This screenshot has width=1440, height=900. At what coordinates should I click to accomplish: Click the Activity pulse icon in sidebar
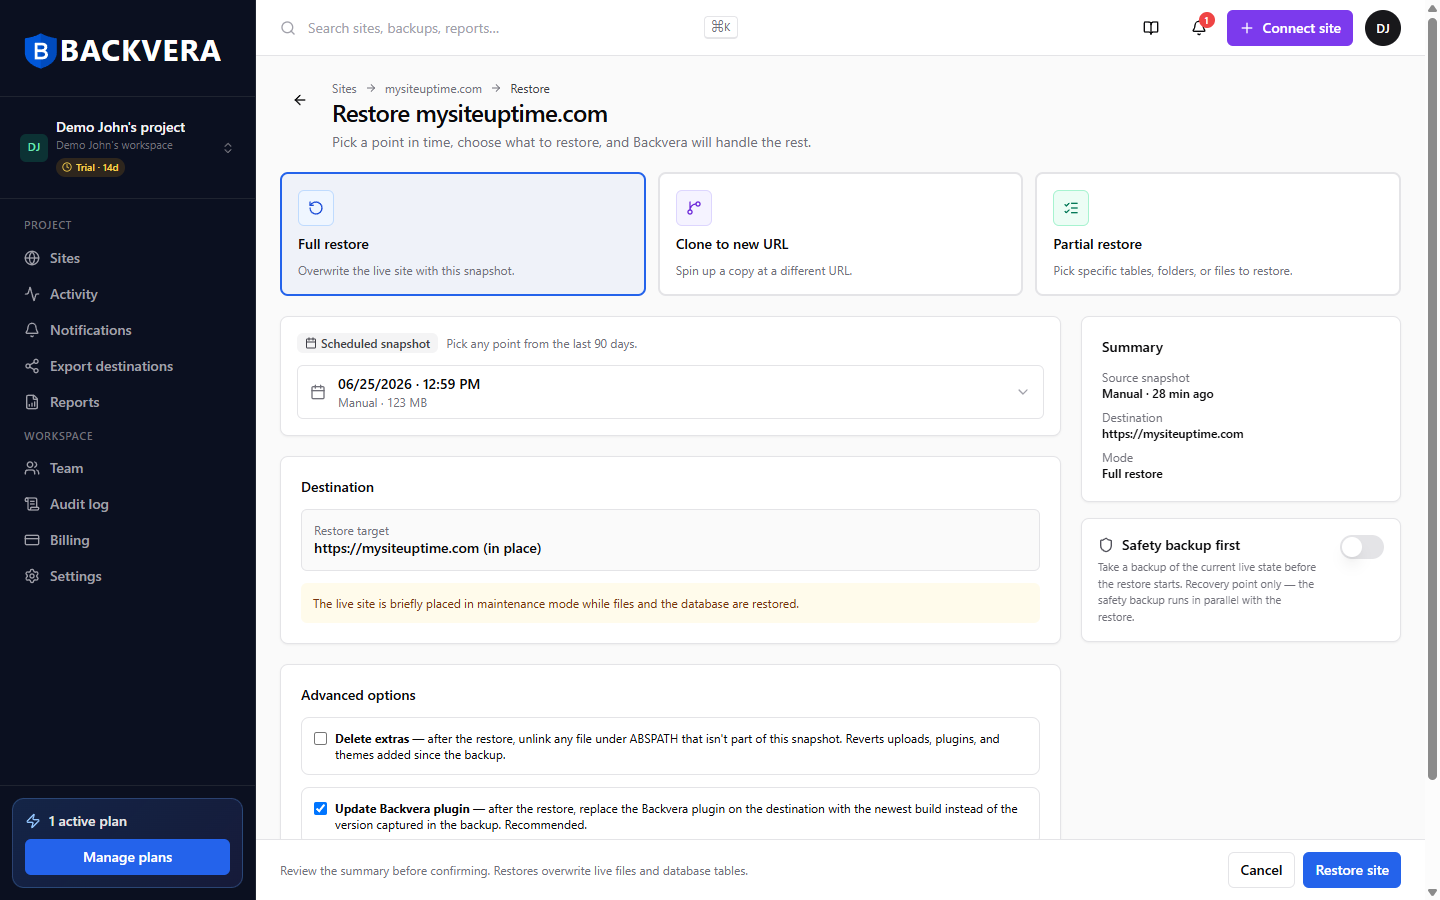click(x=32, y=294)
